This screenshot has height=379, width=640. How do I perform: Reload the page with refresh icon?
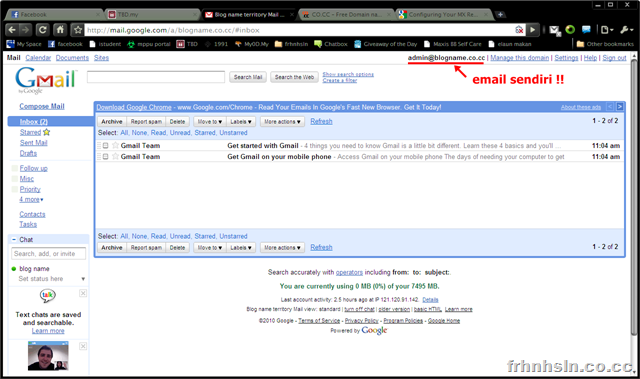coord(42,30)
